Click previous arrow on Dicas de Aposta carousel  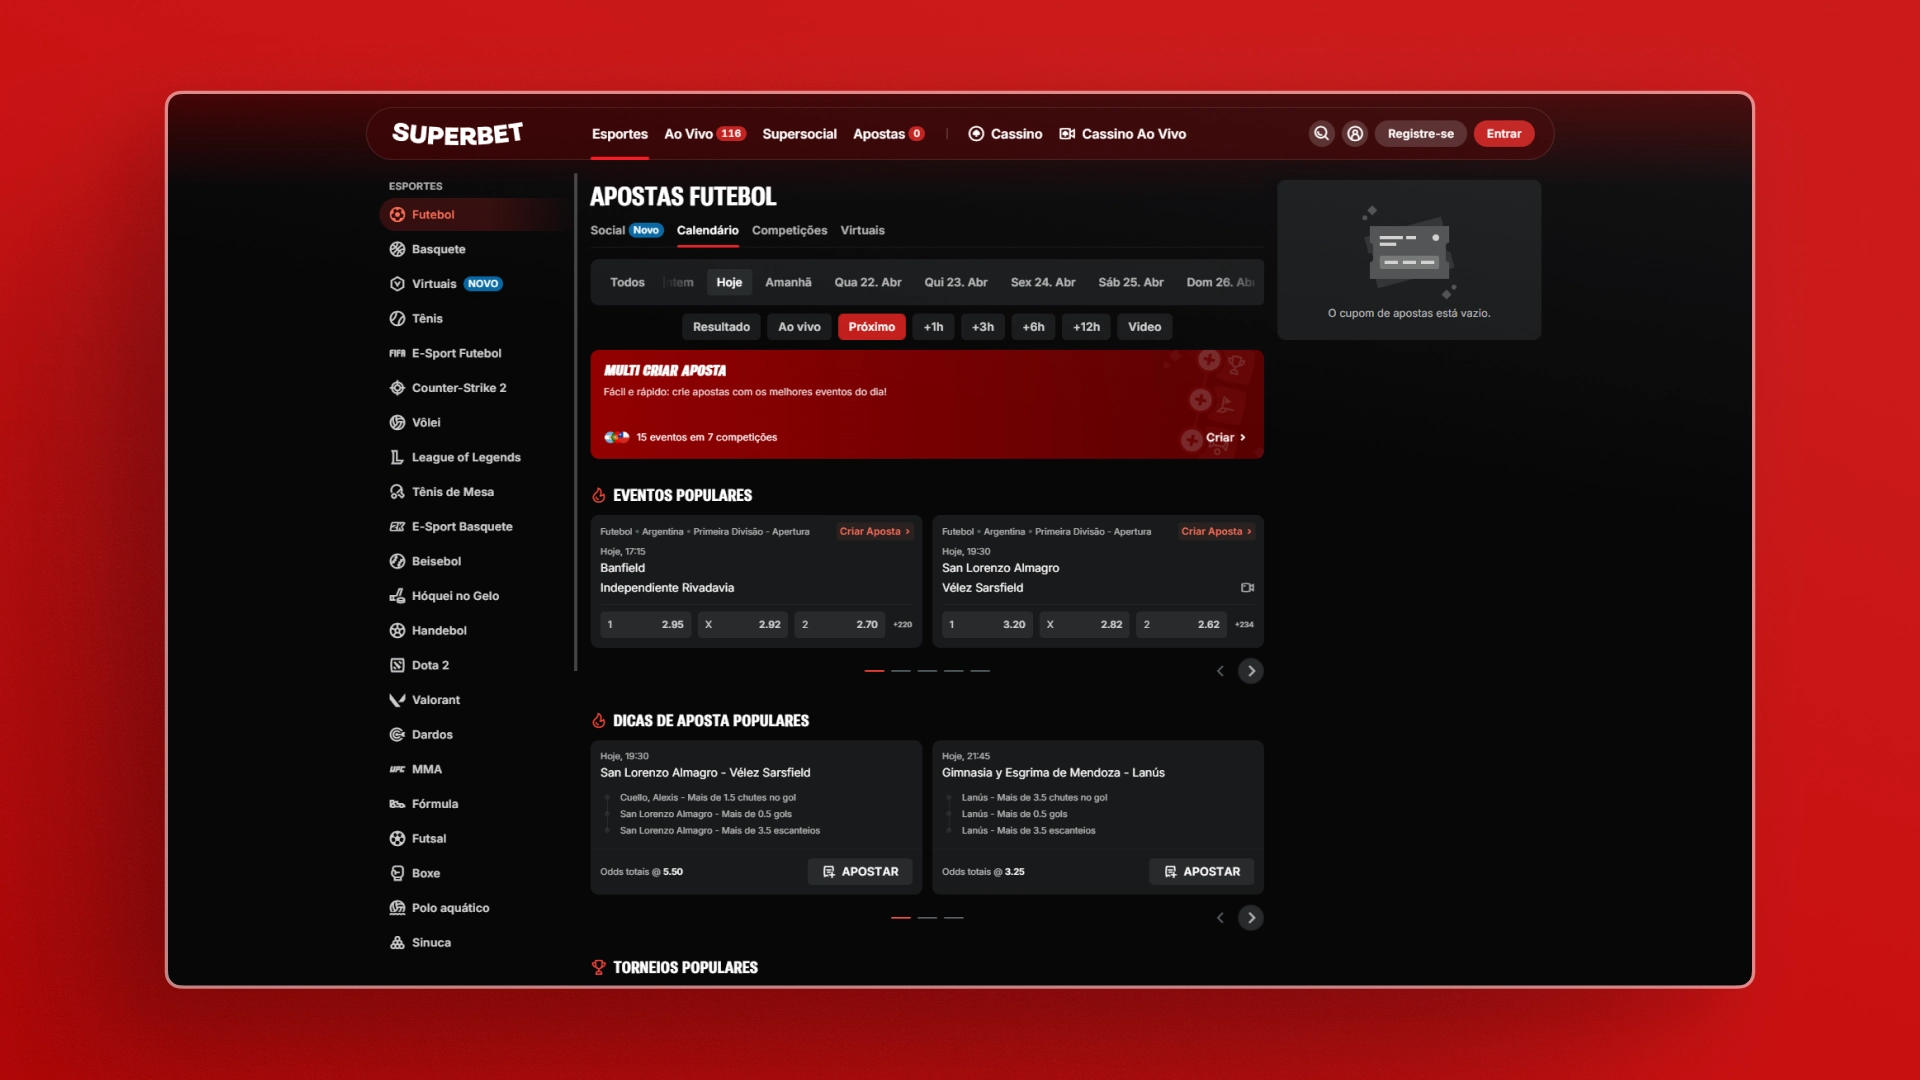(x=1219, y=917)
